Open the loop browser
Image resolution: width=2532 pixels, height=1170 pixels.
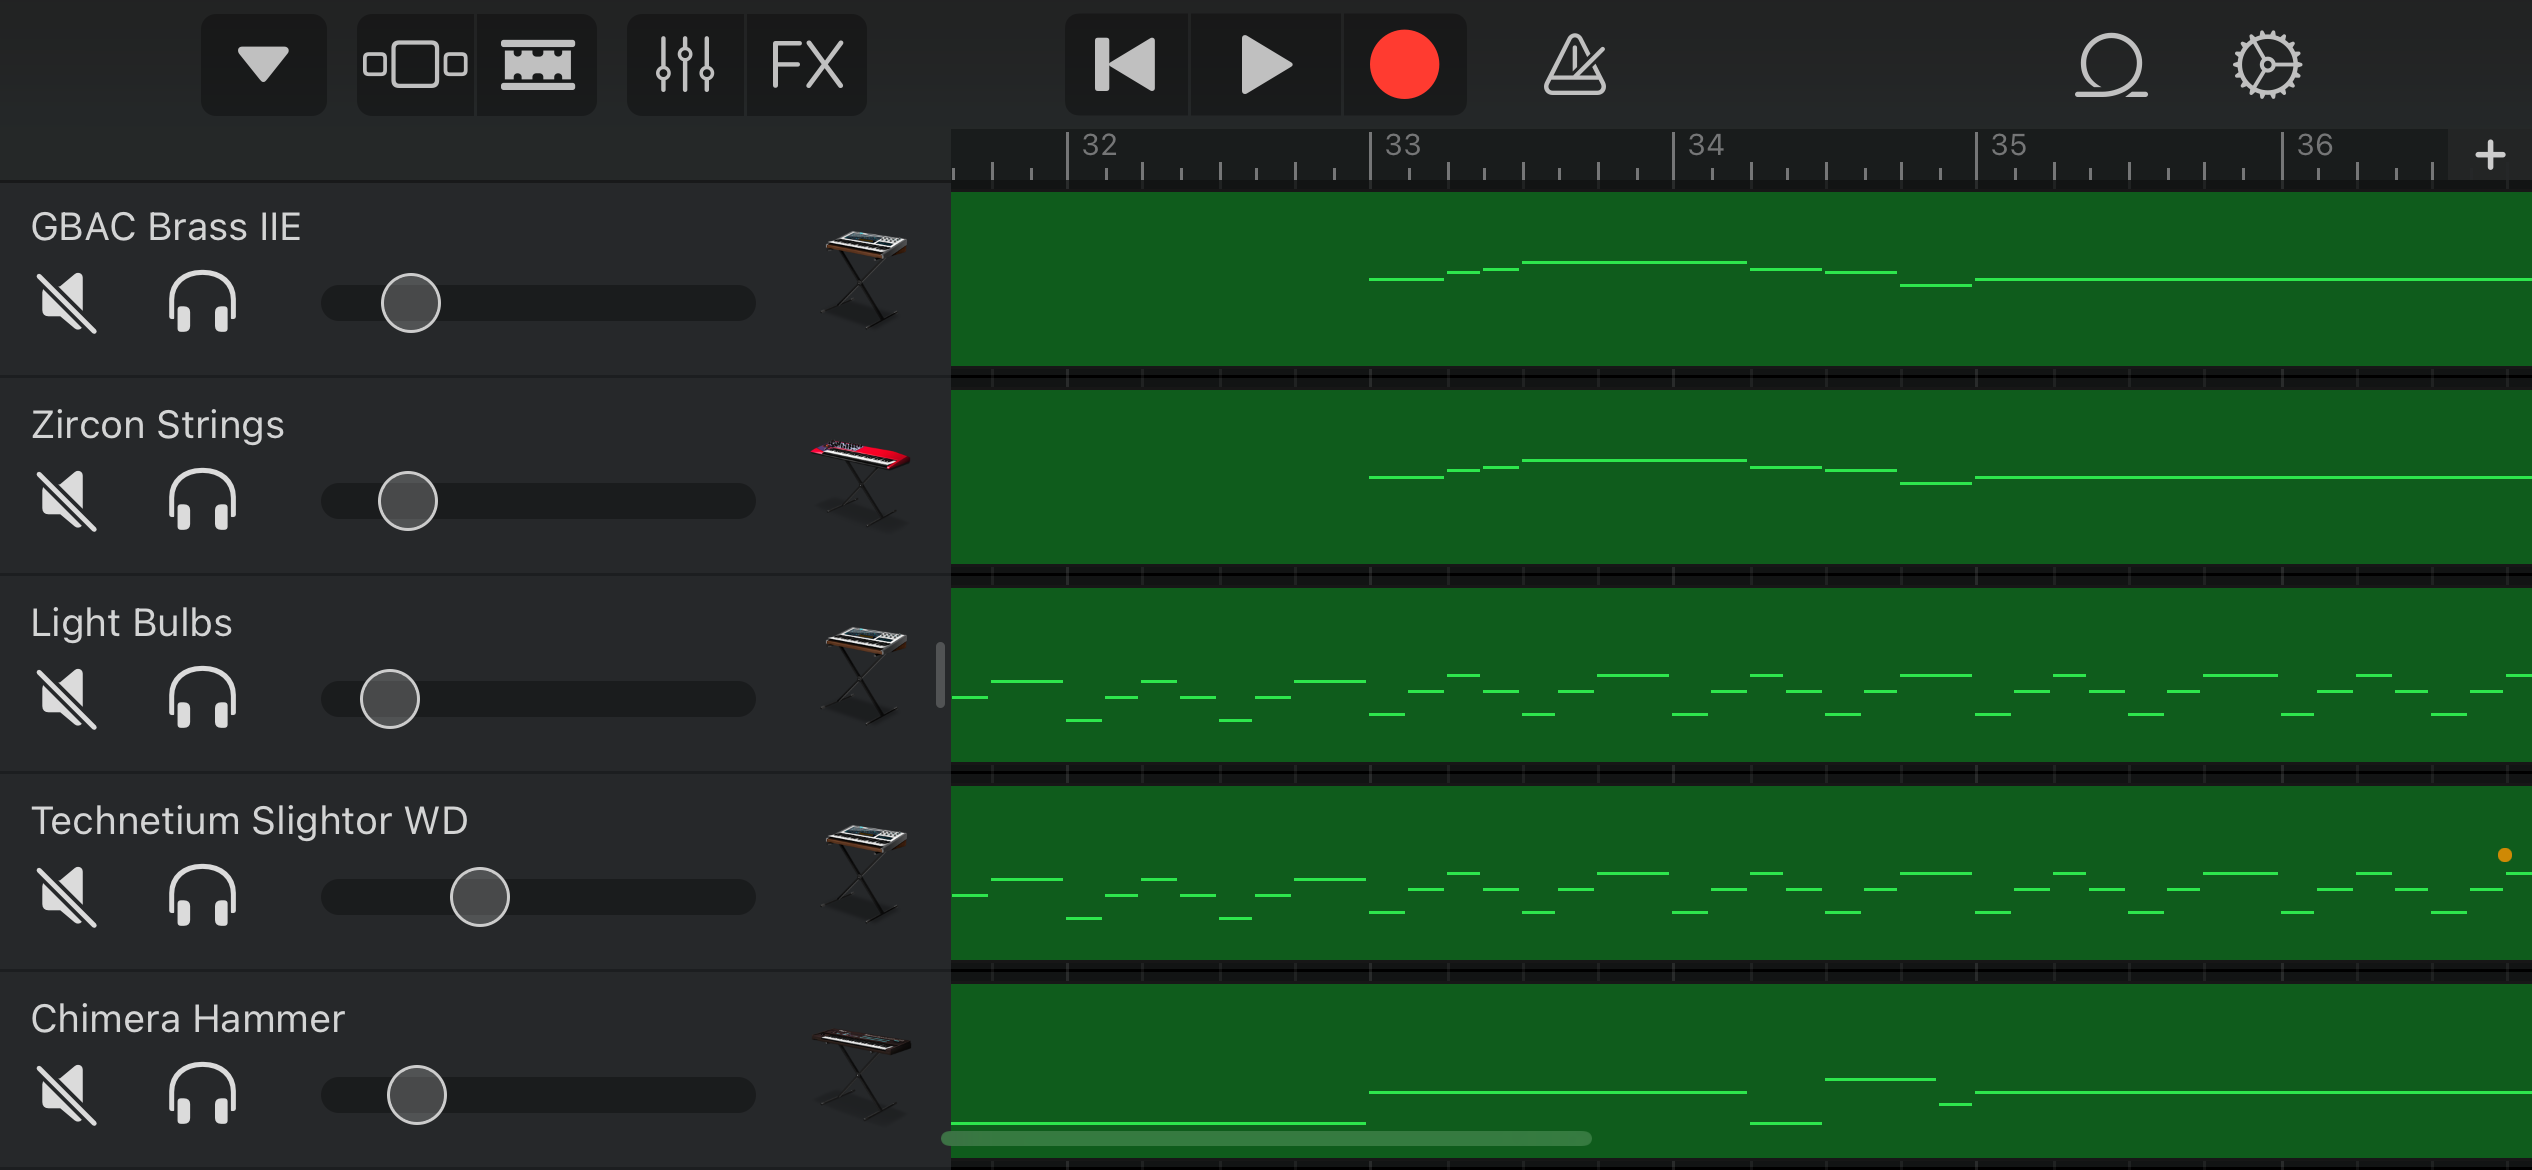pos(2110,65)
